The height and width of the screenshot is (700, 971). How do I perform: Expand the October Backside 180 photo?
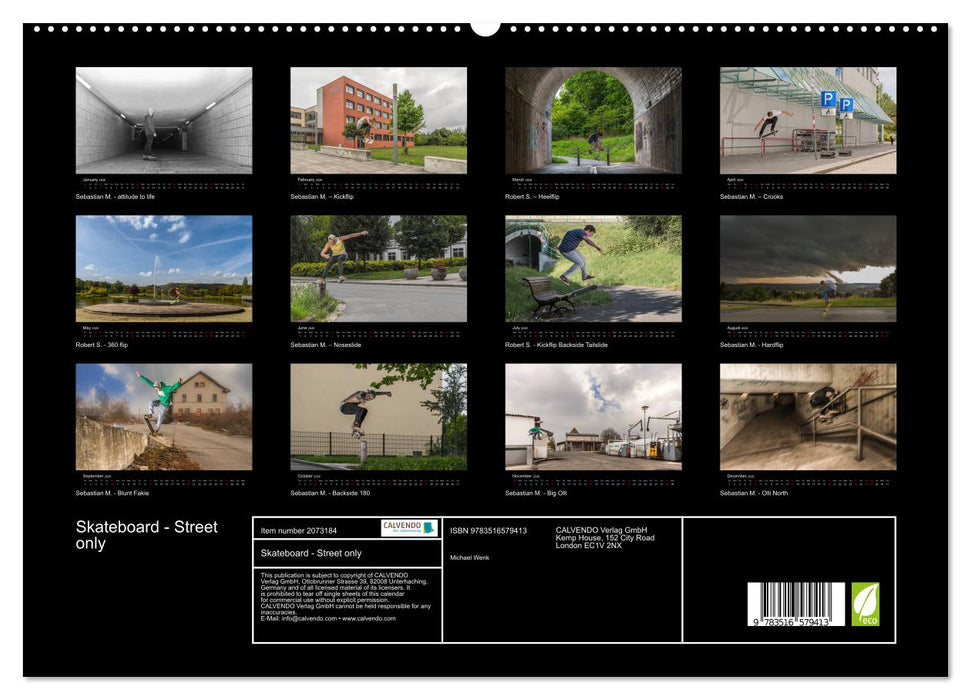coord(377,417)
